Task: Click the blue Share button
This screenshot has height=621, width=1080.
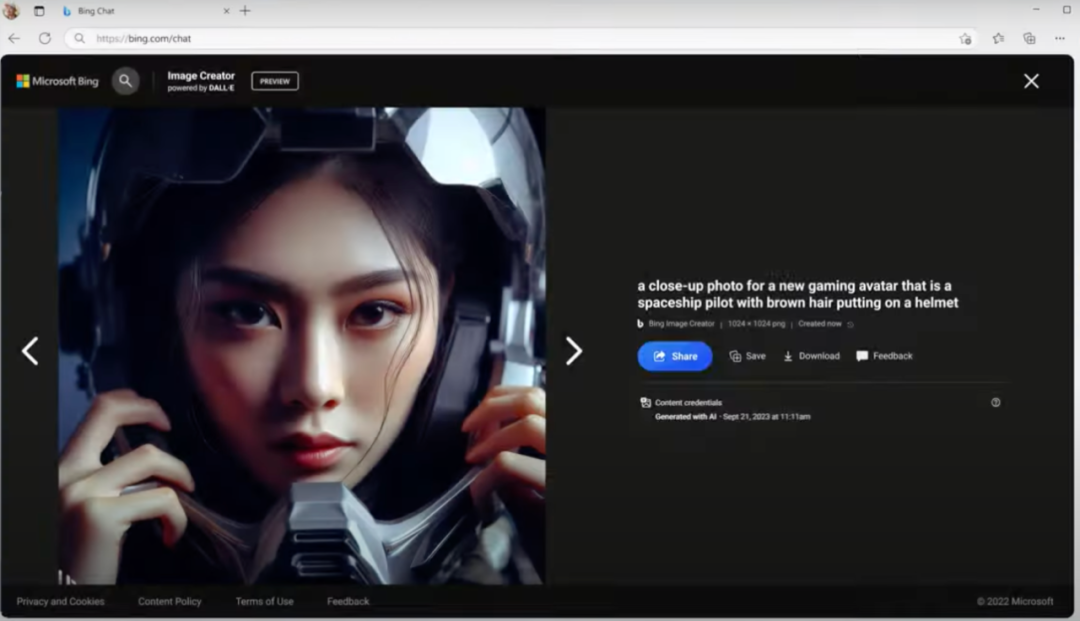Action: coord(675,356)
